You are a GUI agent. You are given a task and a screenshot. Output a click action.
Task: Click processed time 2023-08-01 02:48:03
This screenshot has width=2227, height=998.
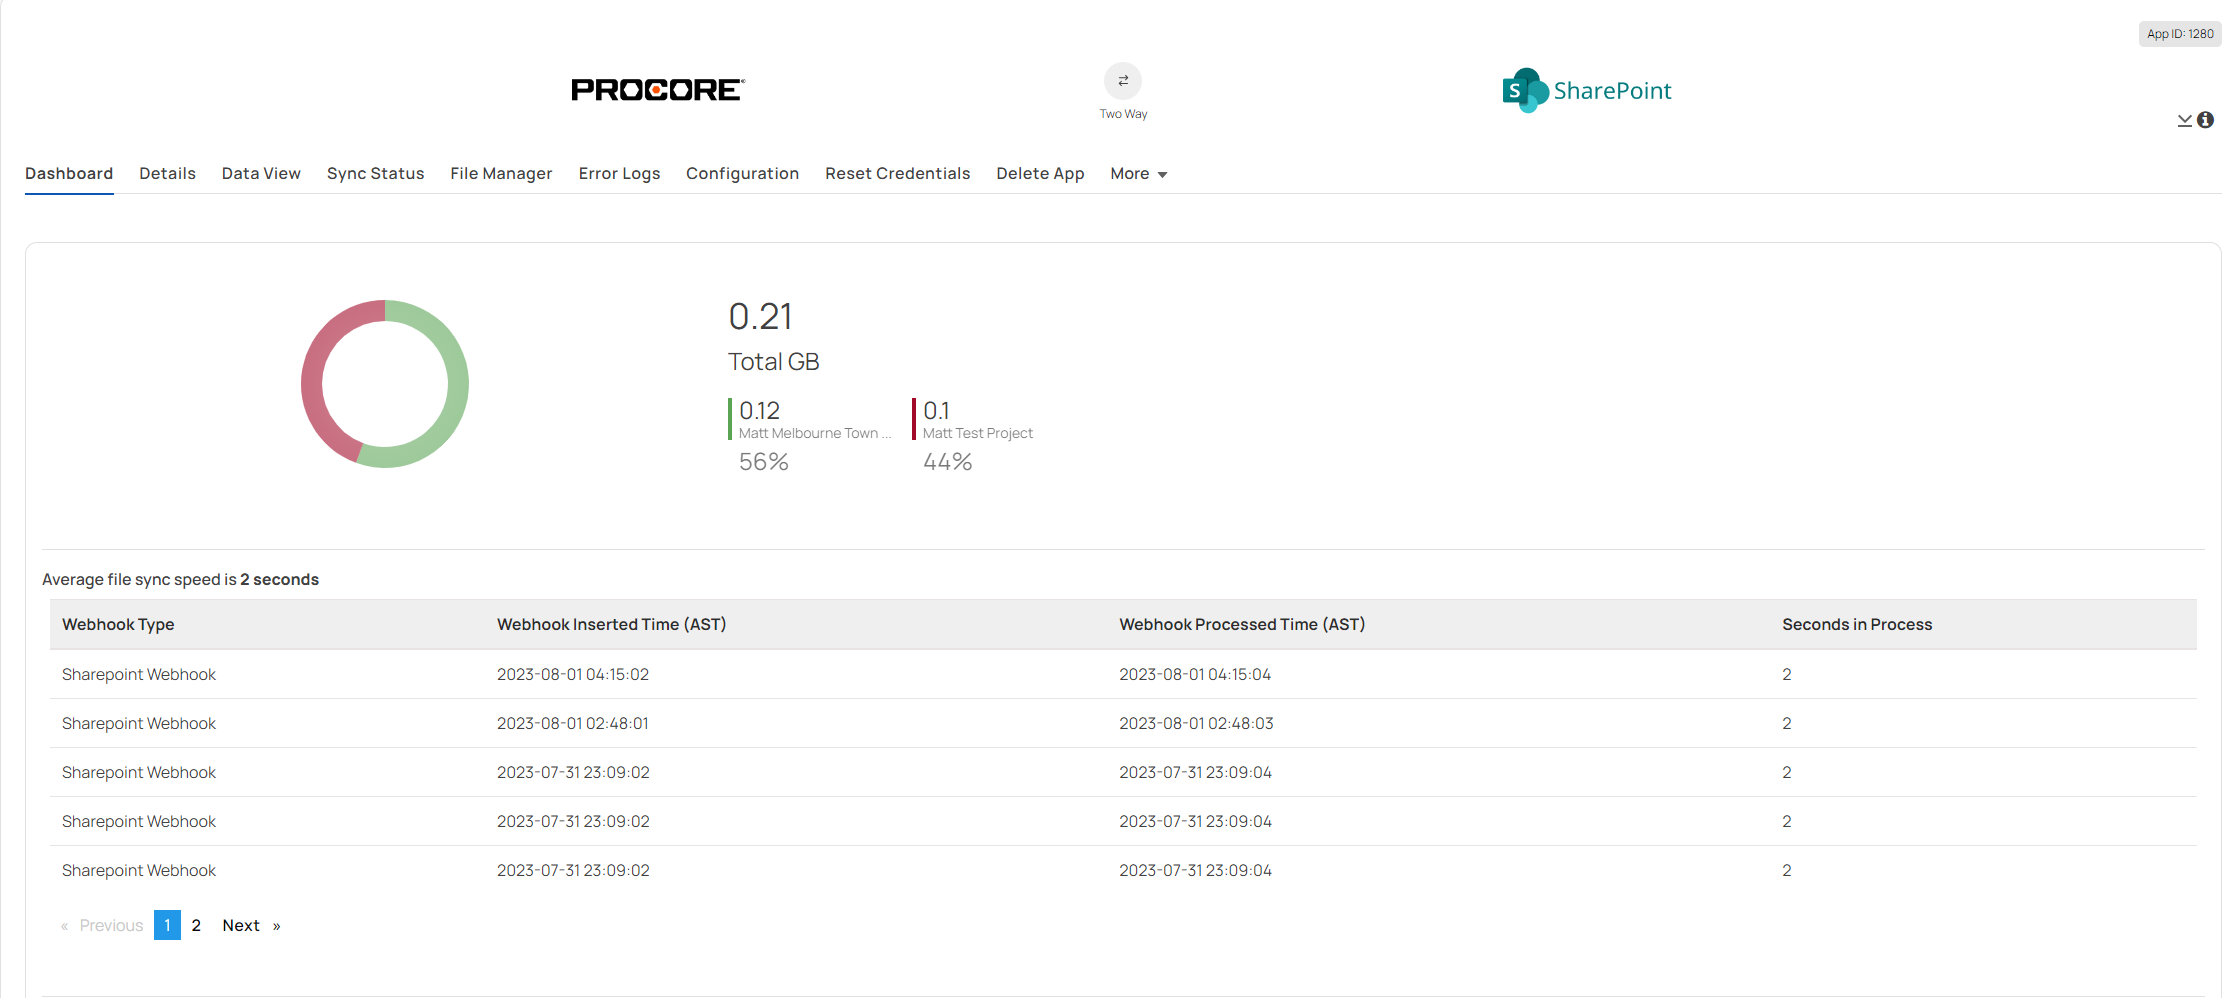tap(1196, 724)
